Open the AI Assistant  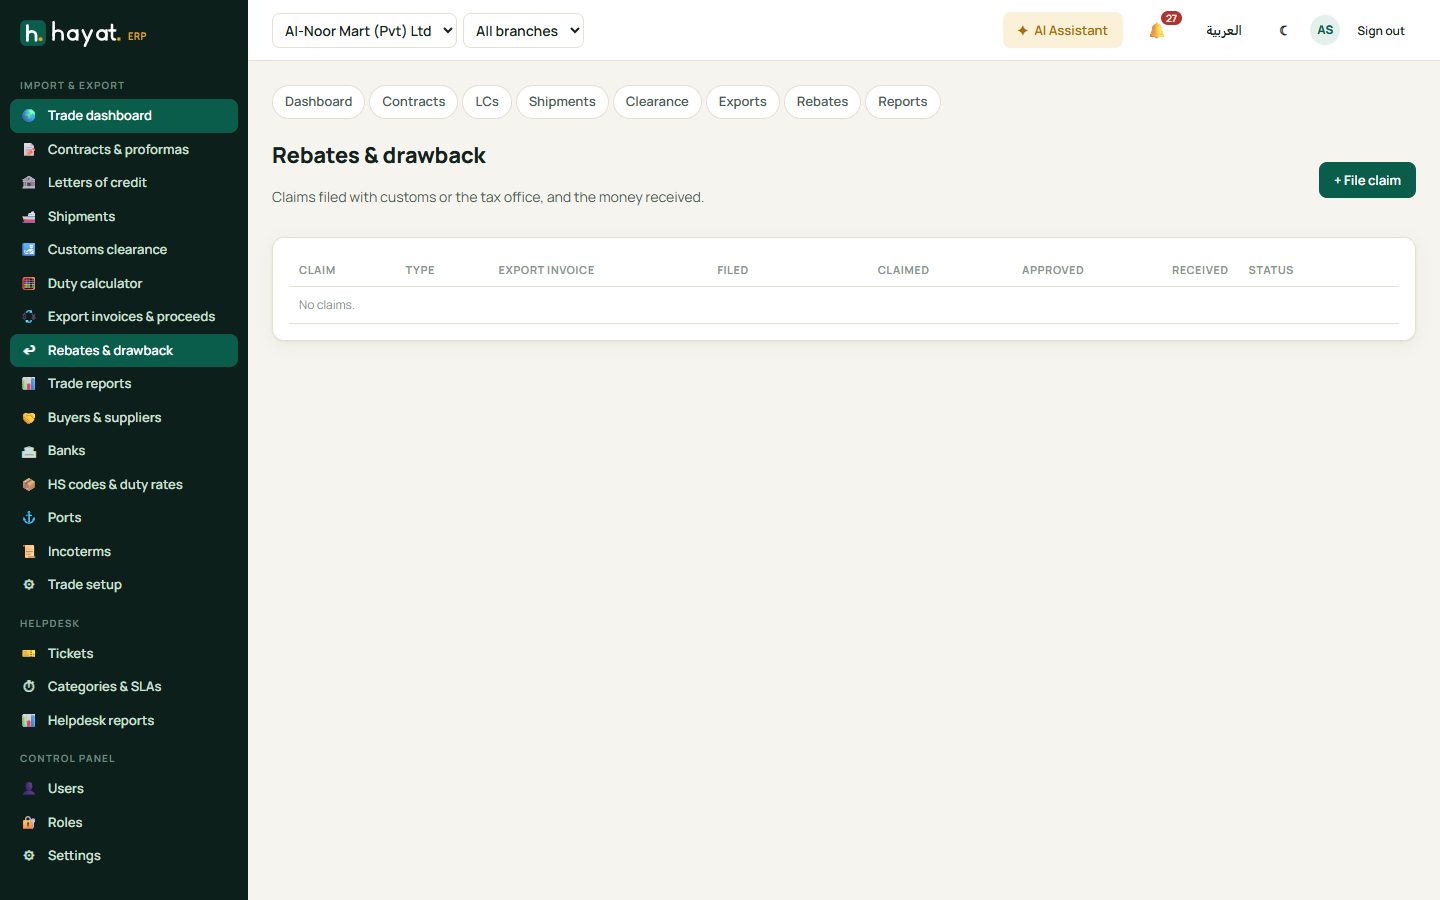(x=1062, y=31)
